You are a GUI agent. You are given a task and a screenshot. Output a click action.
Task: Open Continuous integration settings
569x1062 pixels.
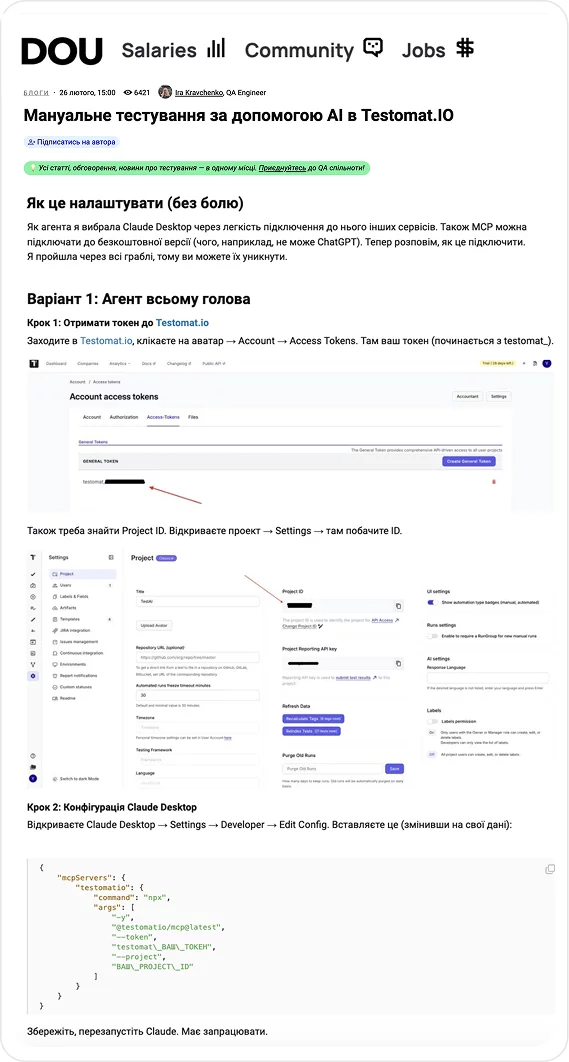point(83,653)
